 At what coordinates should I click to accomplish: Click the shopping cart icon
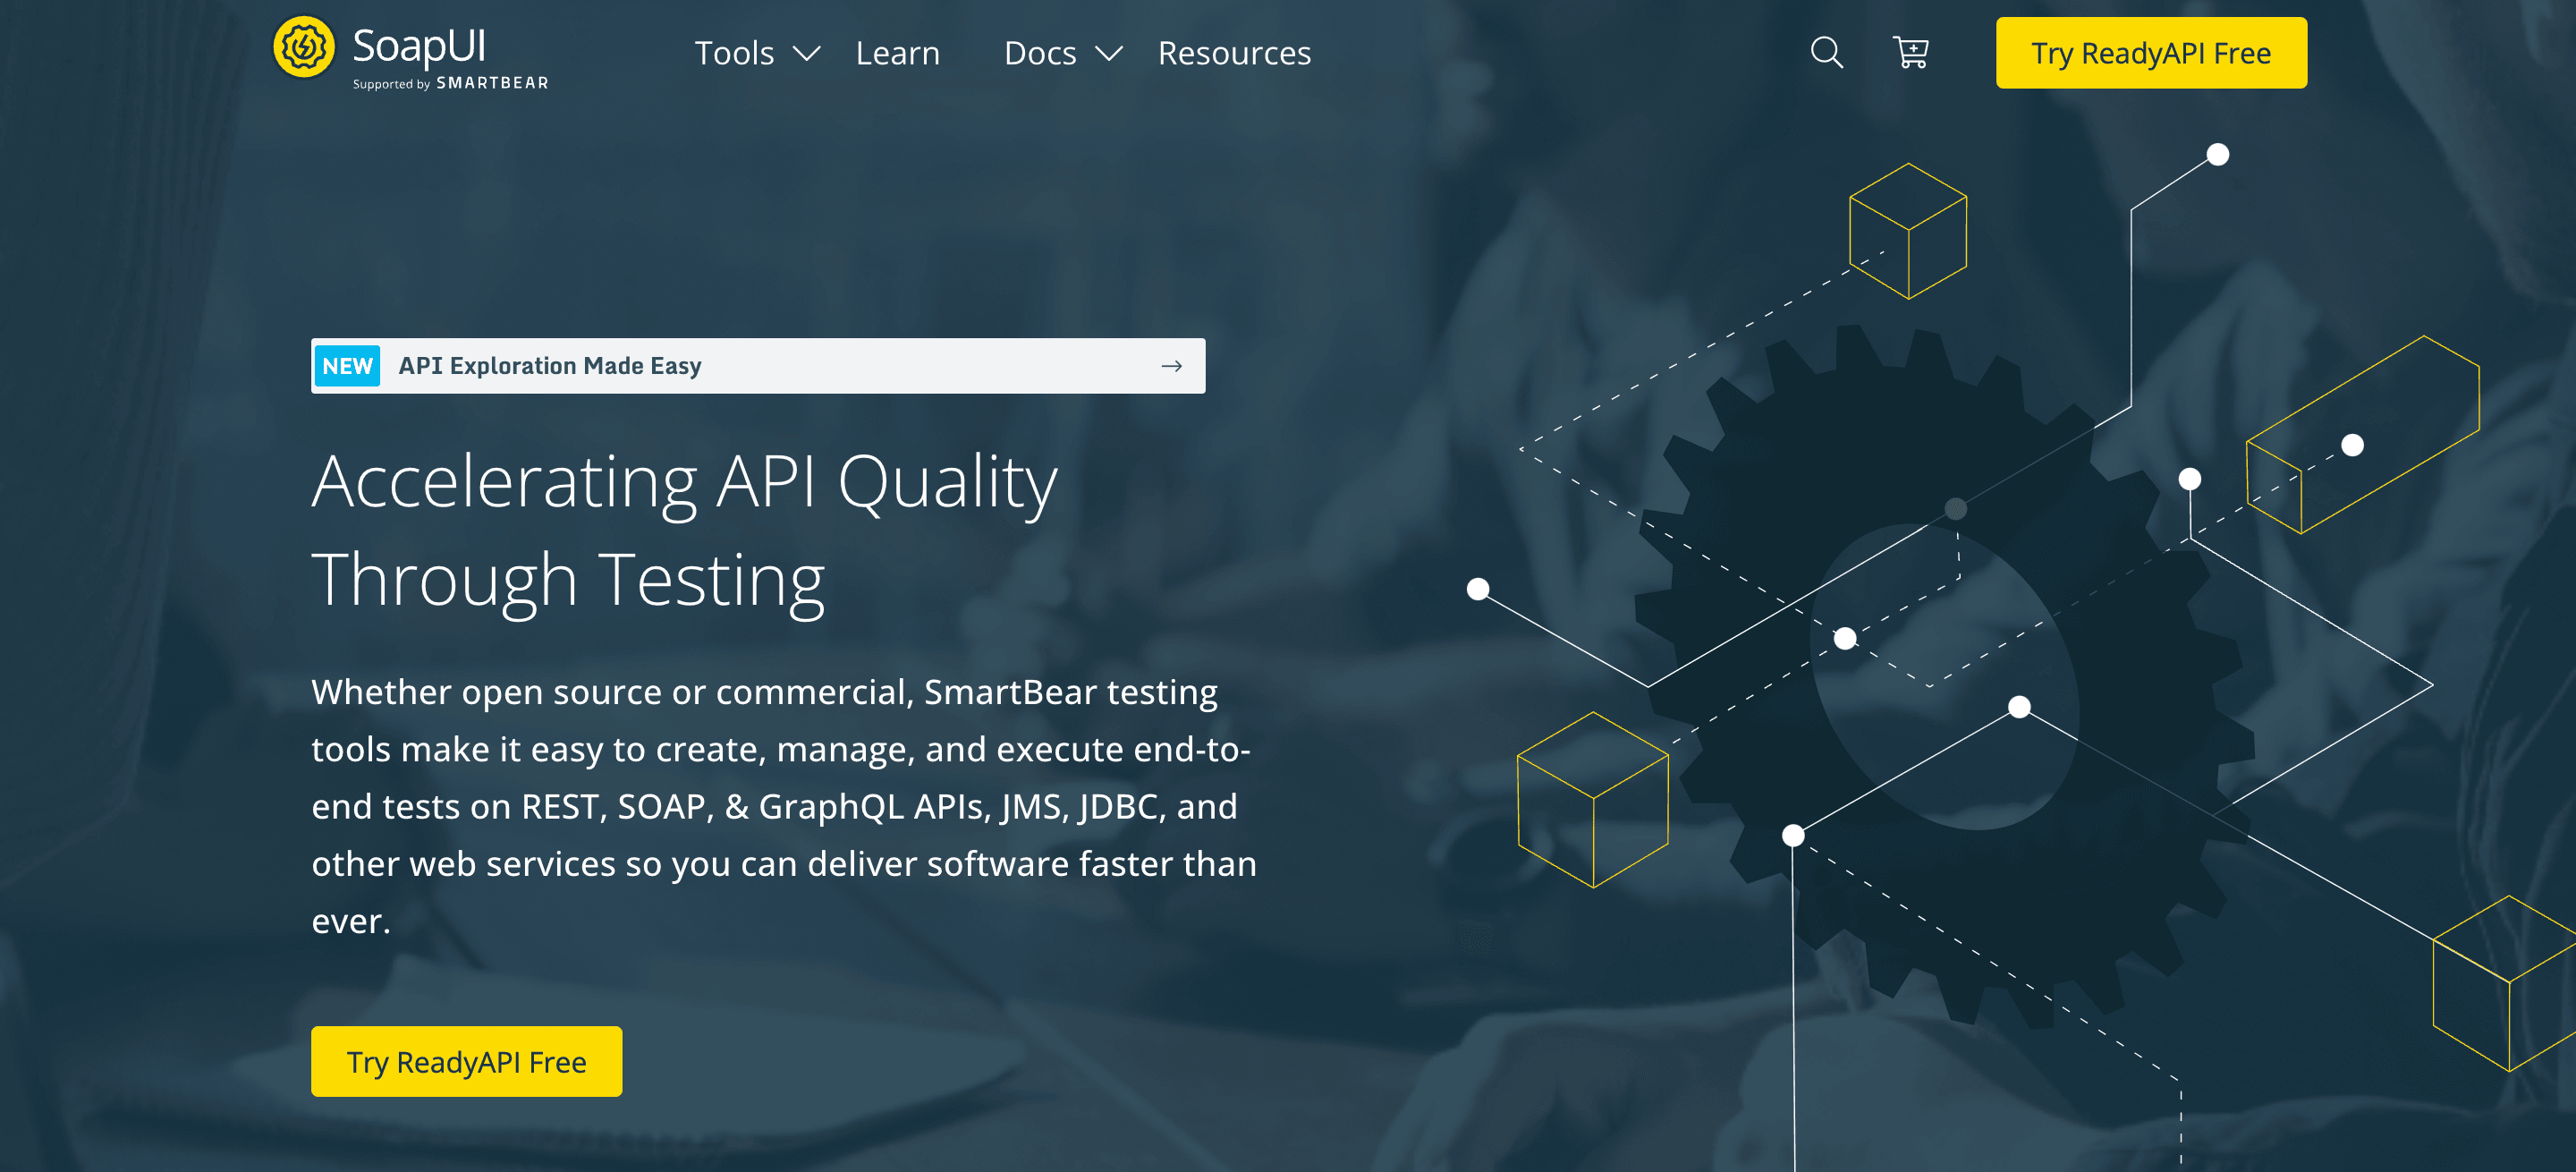point(1911,53)
